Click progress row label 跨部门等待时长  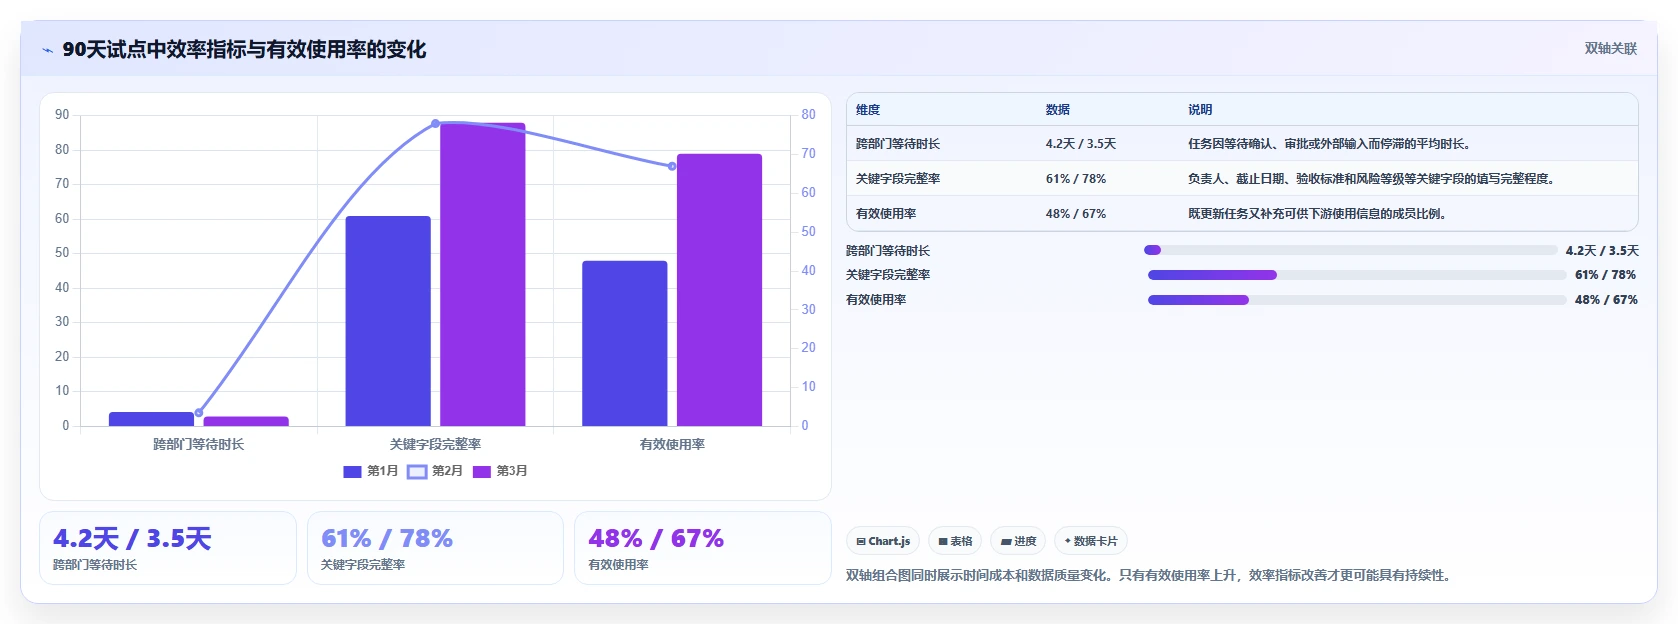point(888,251)
